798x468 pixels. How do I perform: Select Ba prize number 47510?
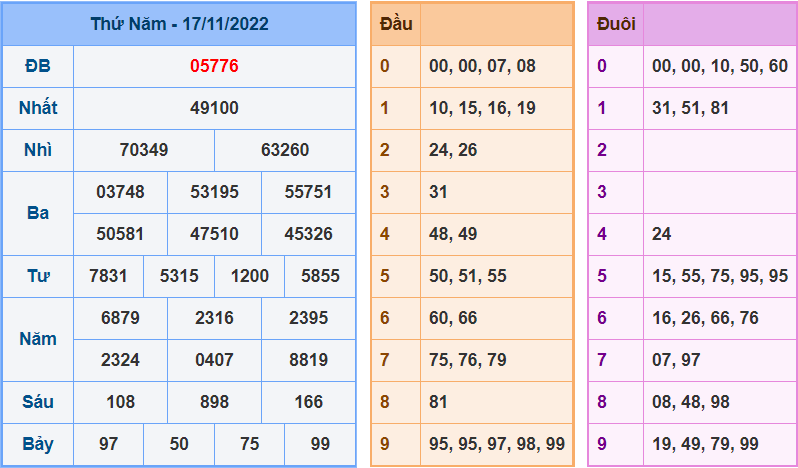214,234
